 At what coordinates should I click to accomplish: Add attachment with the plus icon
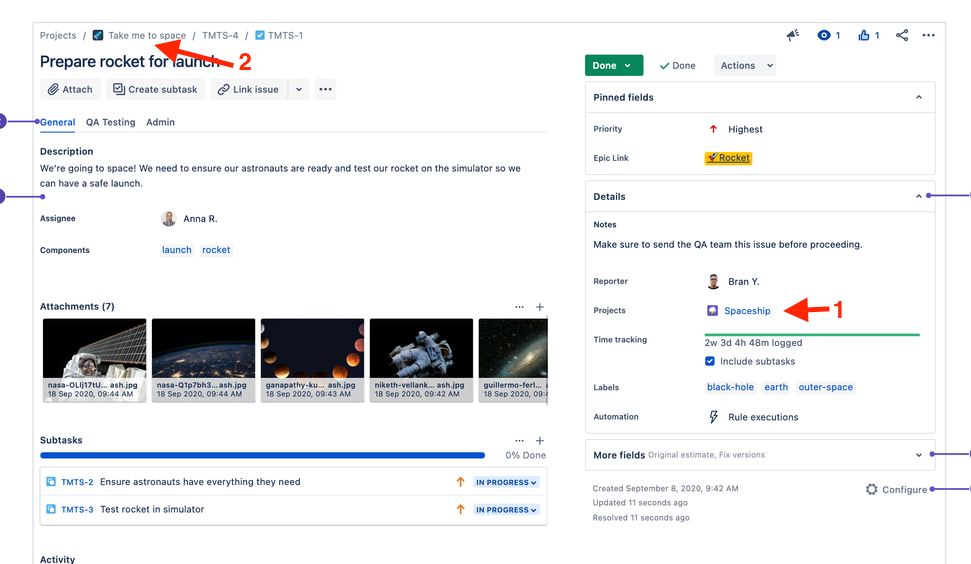(x=540, y=307)
